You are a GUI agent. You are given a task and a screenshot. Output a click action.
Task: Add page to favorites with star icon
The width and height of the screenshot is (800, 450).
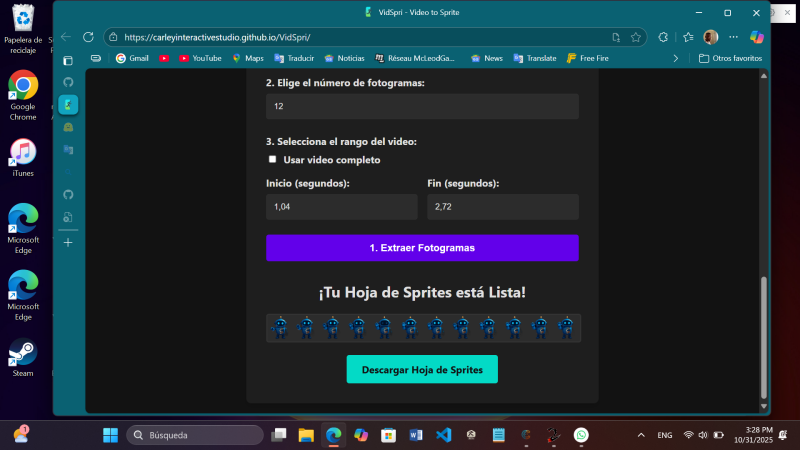636,37
